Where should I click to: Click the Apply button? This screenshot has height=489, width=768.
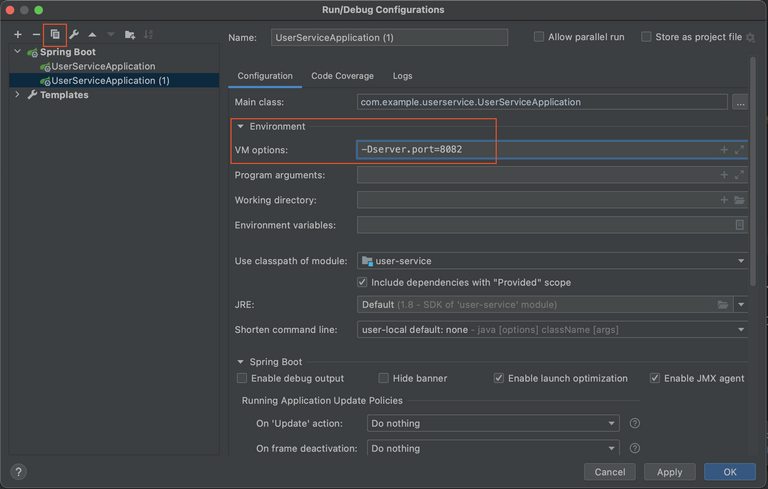(670, 472)
